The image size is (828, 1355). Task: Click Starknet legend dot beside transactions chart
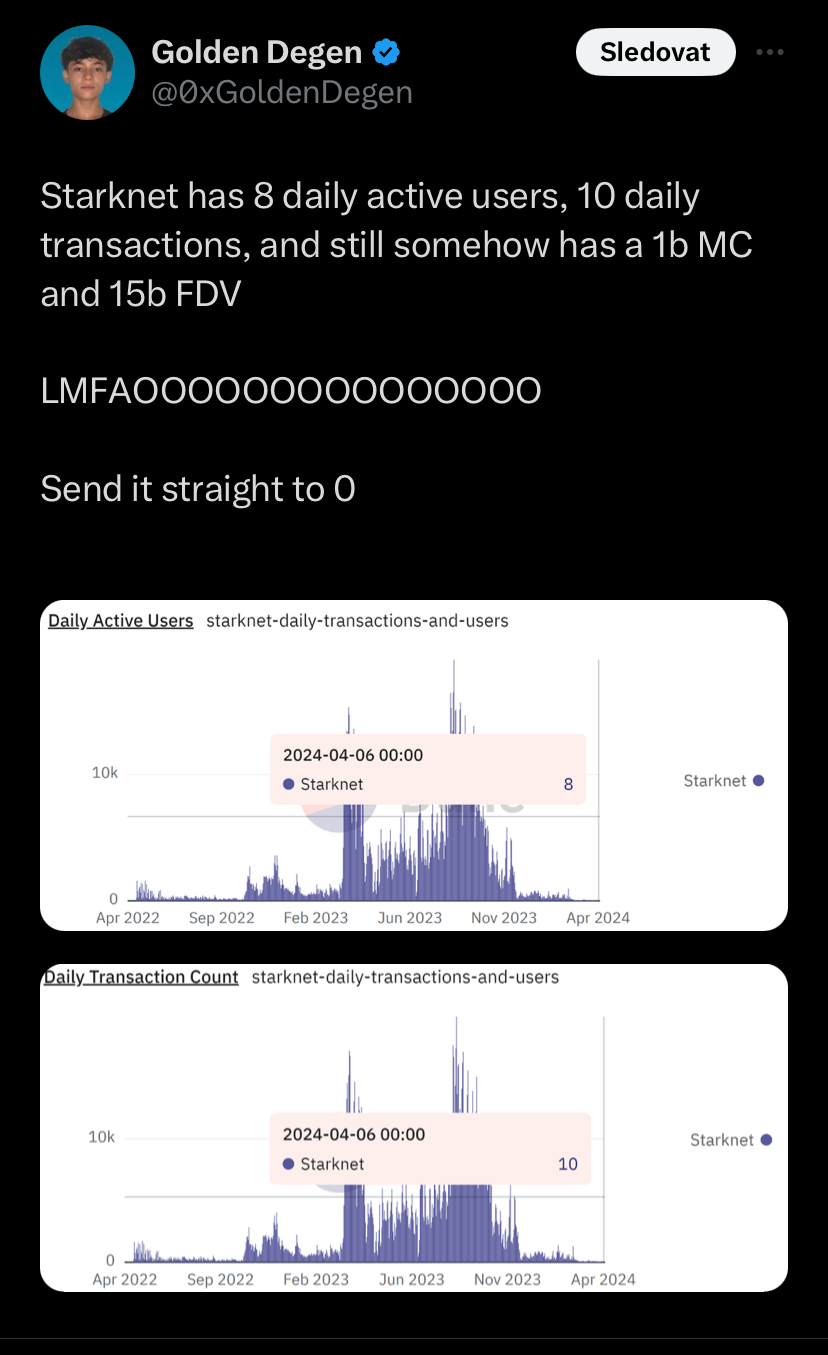click(766, 1140)
